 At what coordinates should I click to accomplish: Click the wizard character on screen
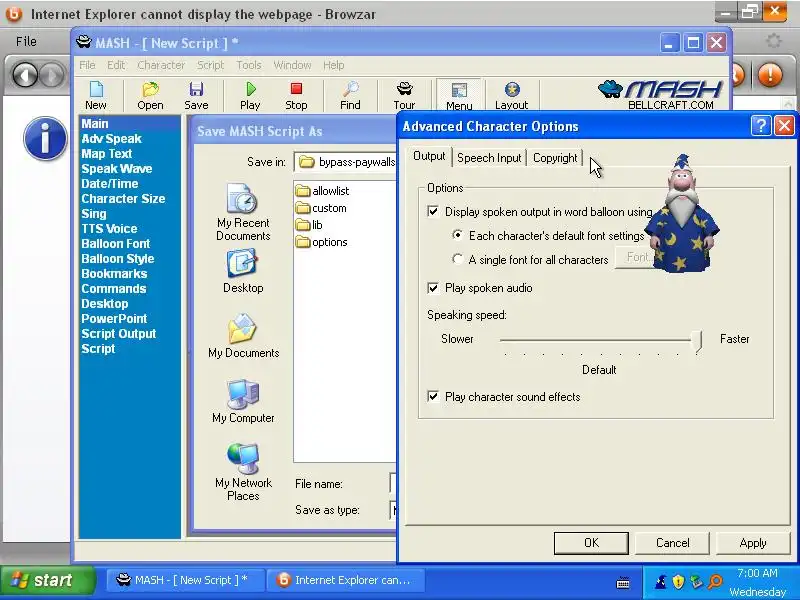click(x=682, y=214)
